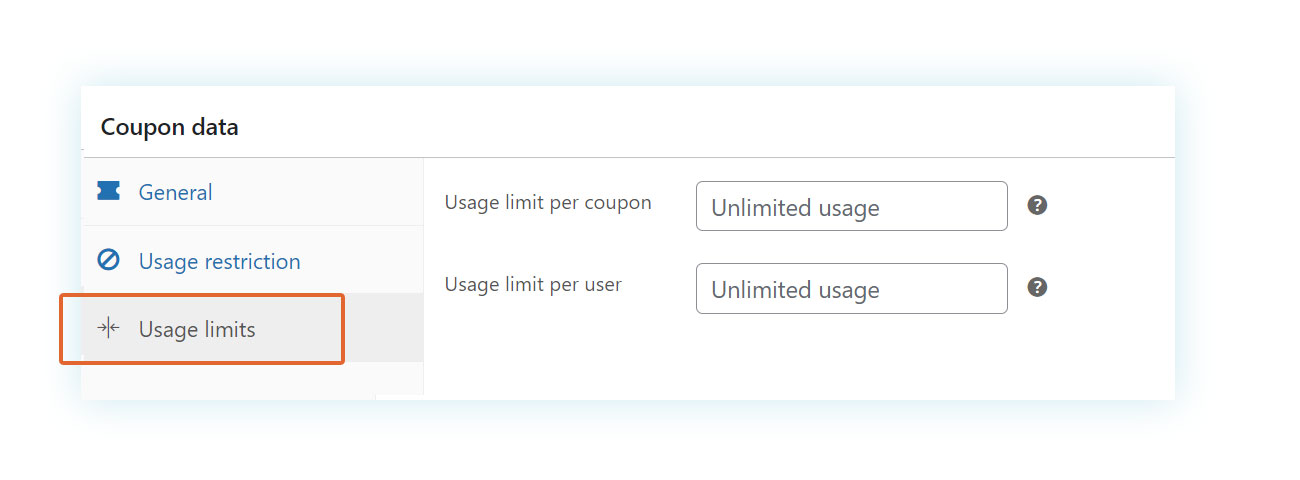Click the inward arrows icon for Usage limits

click(108, 328)
